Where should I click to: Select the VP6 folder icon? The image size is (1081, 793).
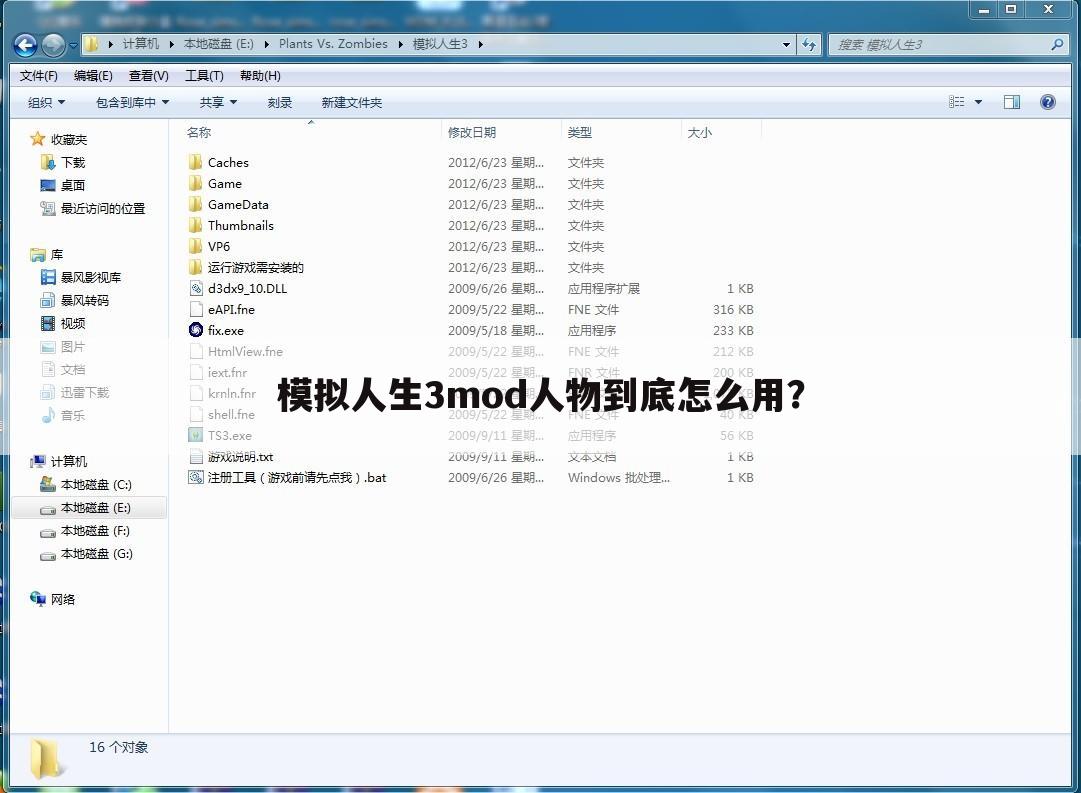coord(196,246)
